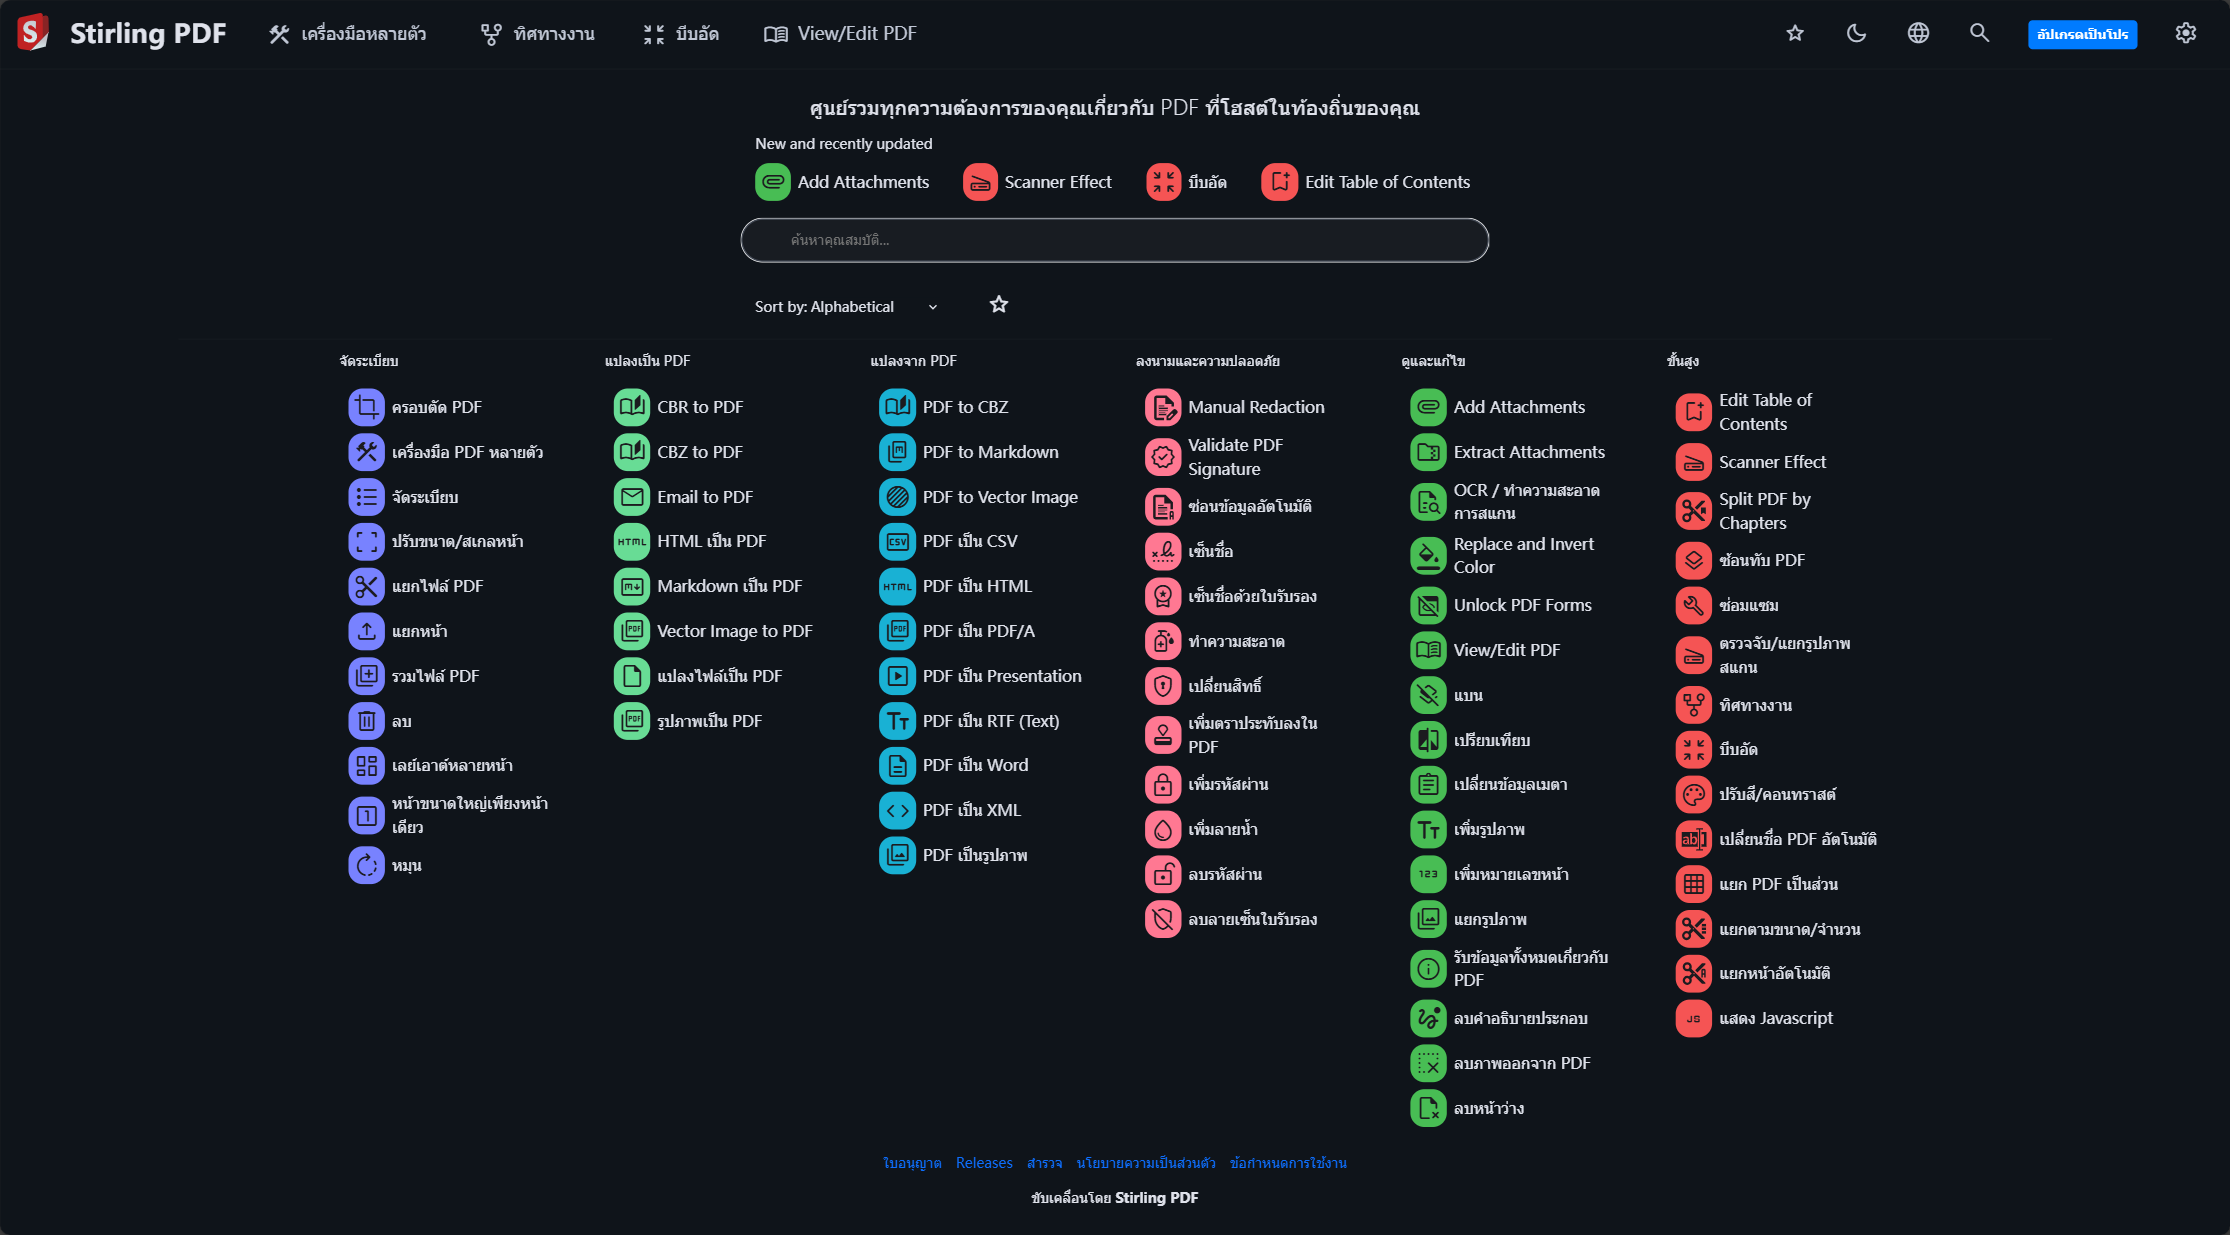Open the Unlock PDF Forms tool
Image resolution: width=2230 pixels, height=1235 pixels.
point(1521,605)
